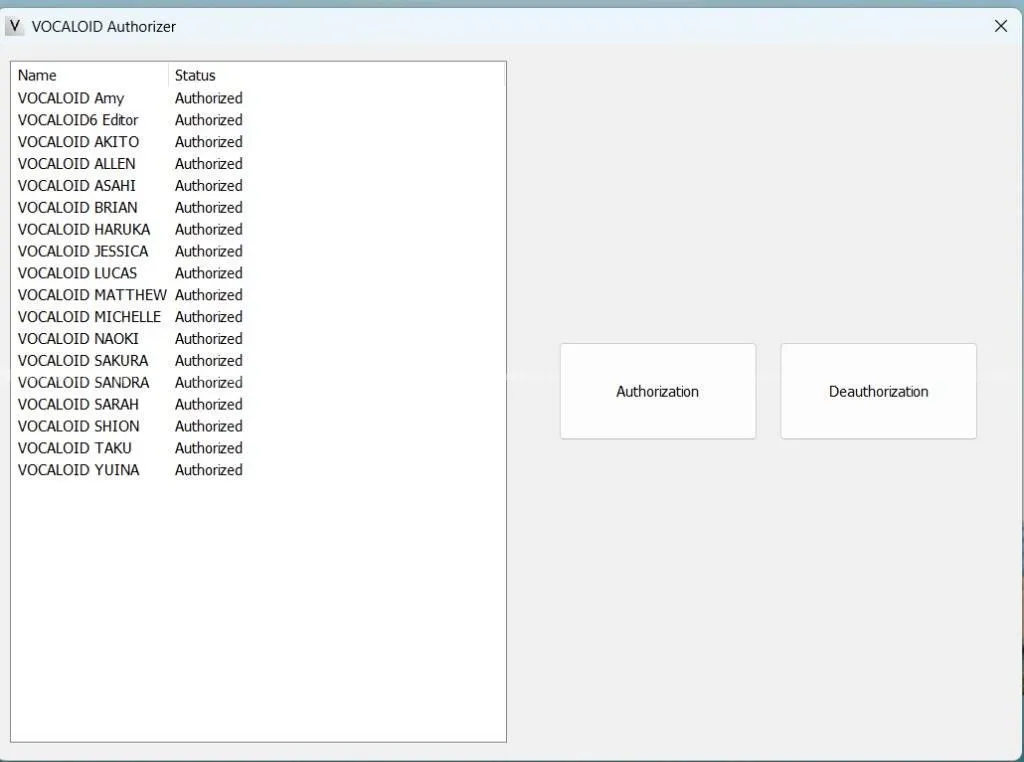Close the VOCALOID Authorizer window
The height and width of the screenshot is (762, 1024).
point(1000,26)
